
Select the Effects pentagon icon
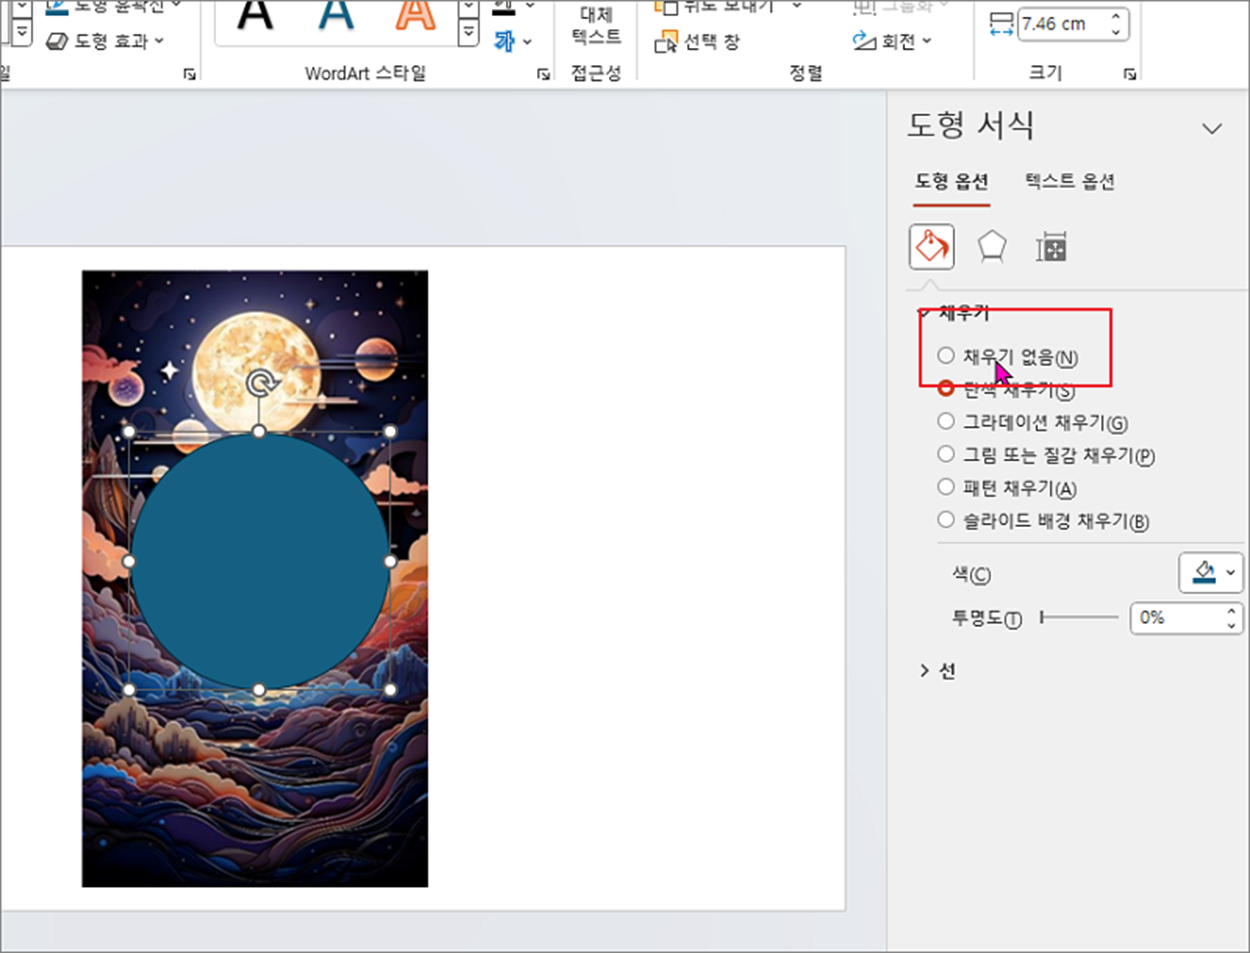pos(991,247)
